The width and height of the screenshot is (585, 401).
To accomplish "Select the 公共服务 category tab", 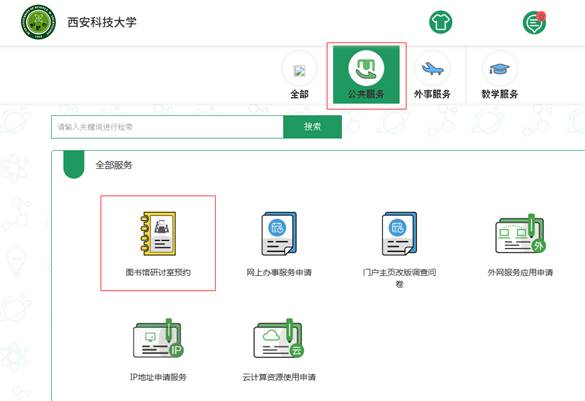I will 366,75.
